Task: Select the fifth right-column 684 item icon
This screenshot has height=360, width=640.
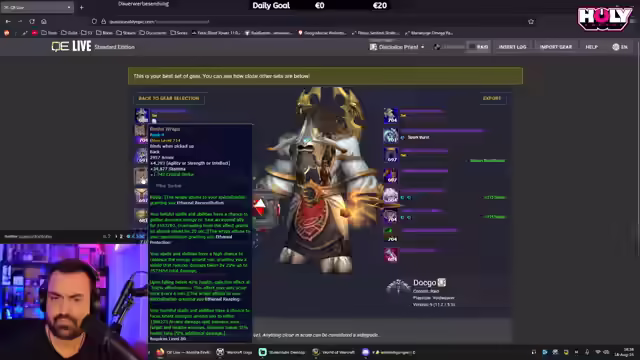Action: (x=391, y=195)
